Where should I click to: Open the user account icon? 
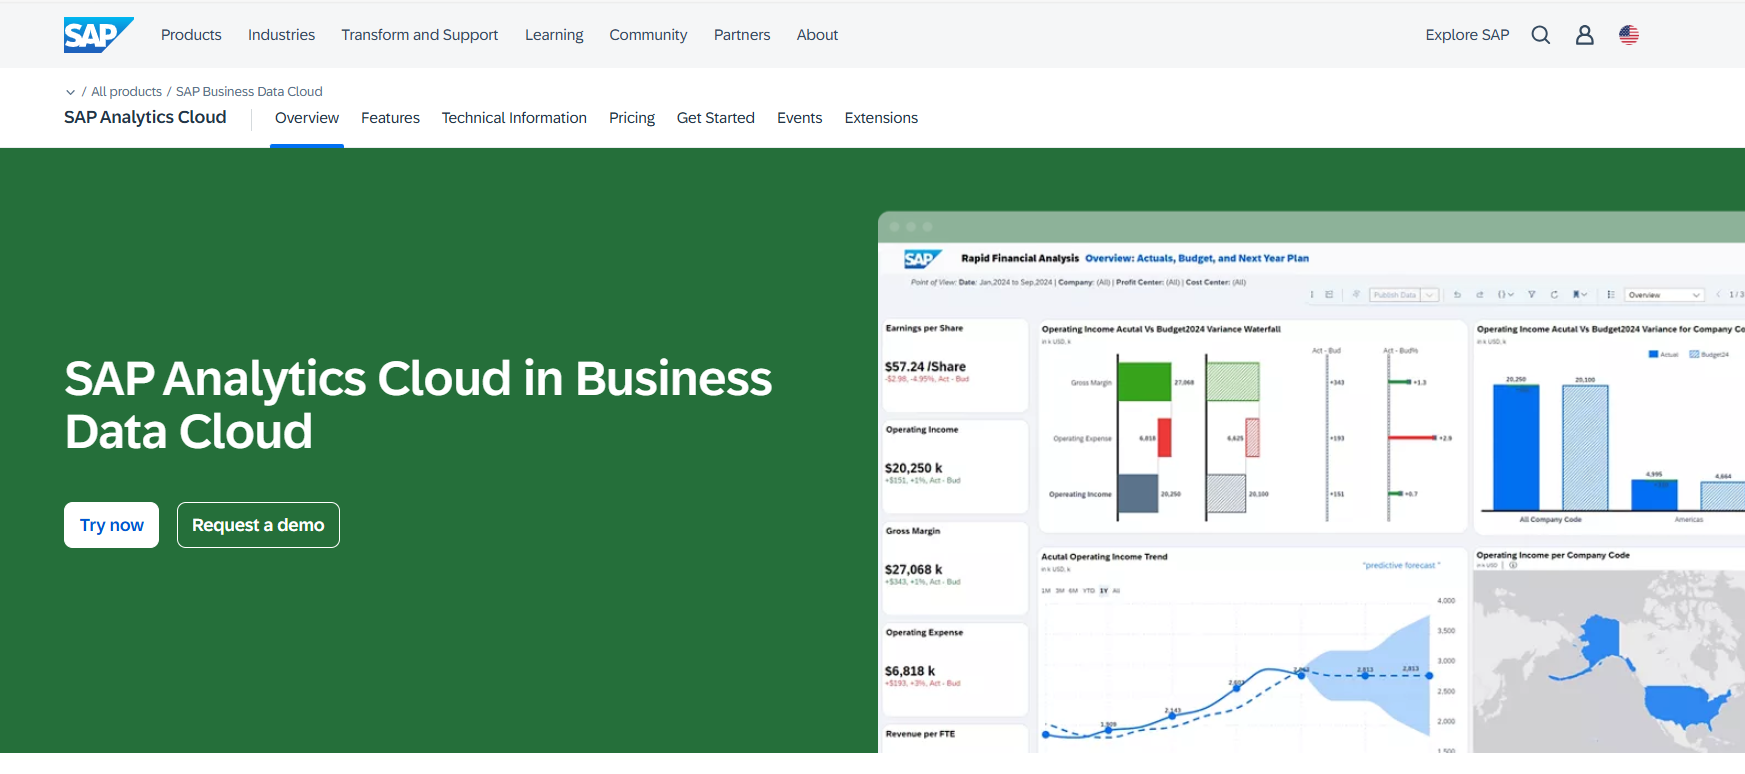point(1585,35)
